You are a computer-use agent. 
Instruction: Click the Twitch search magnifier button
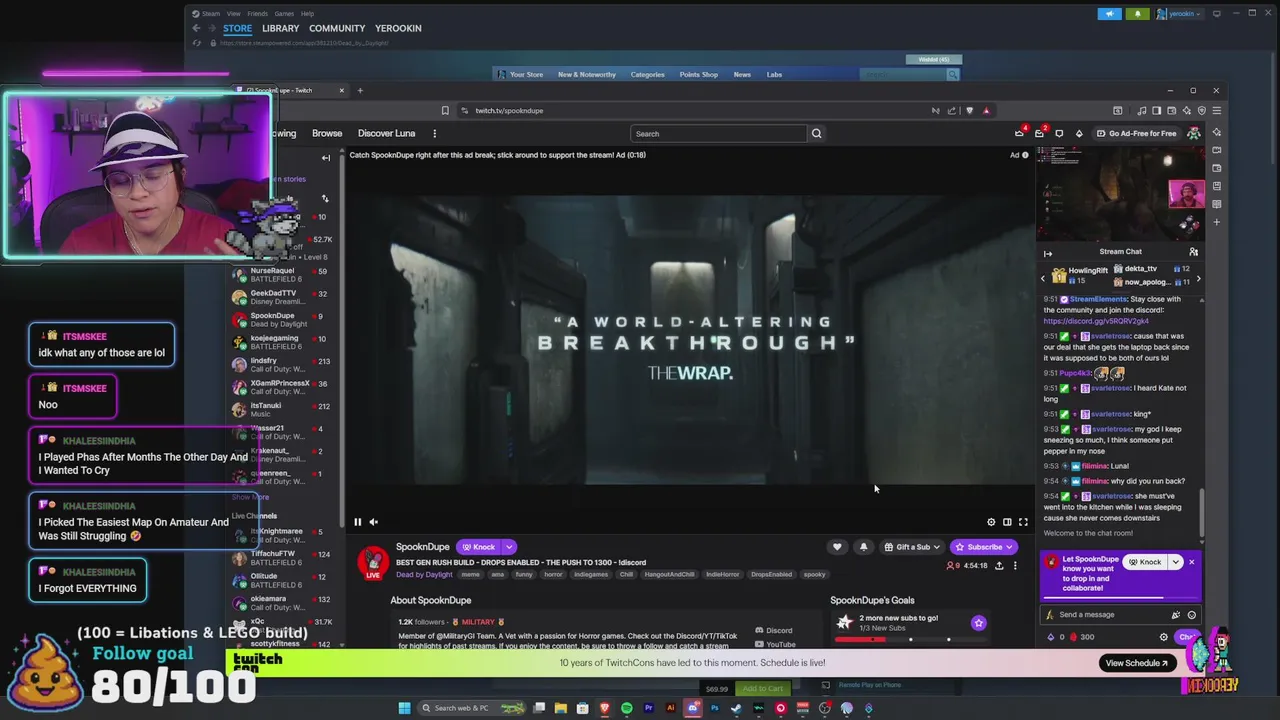point(816,133)
